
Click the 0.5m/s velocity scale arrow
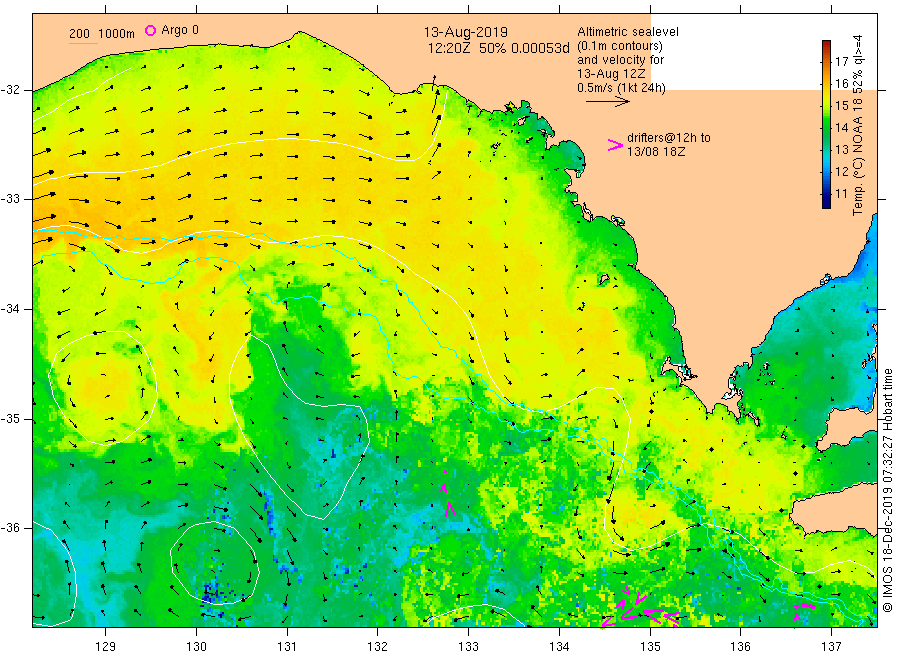[x=608, y=102]
